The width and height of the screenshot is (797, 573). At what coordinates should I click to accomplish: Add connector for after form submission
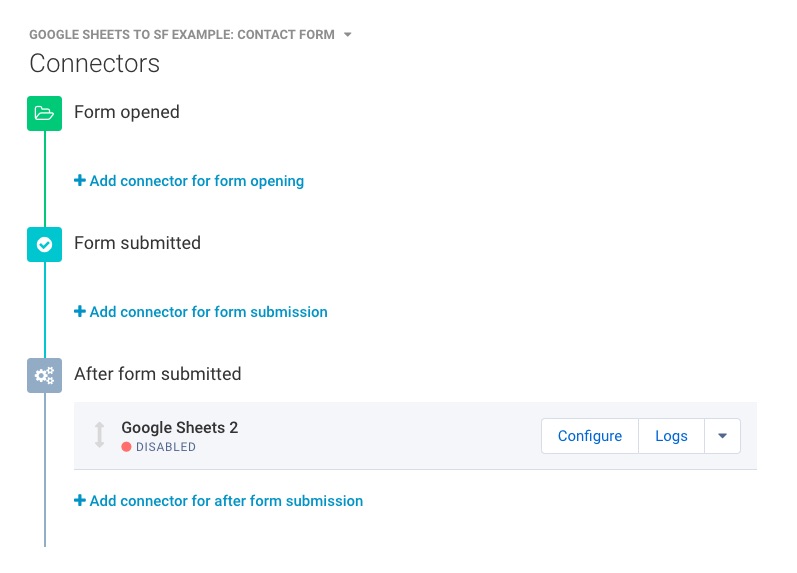tap(219, 501)
